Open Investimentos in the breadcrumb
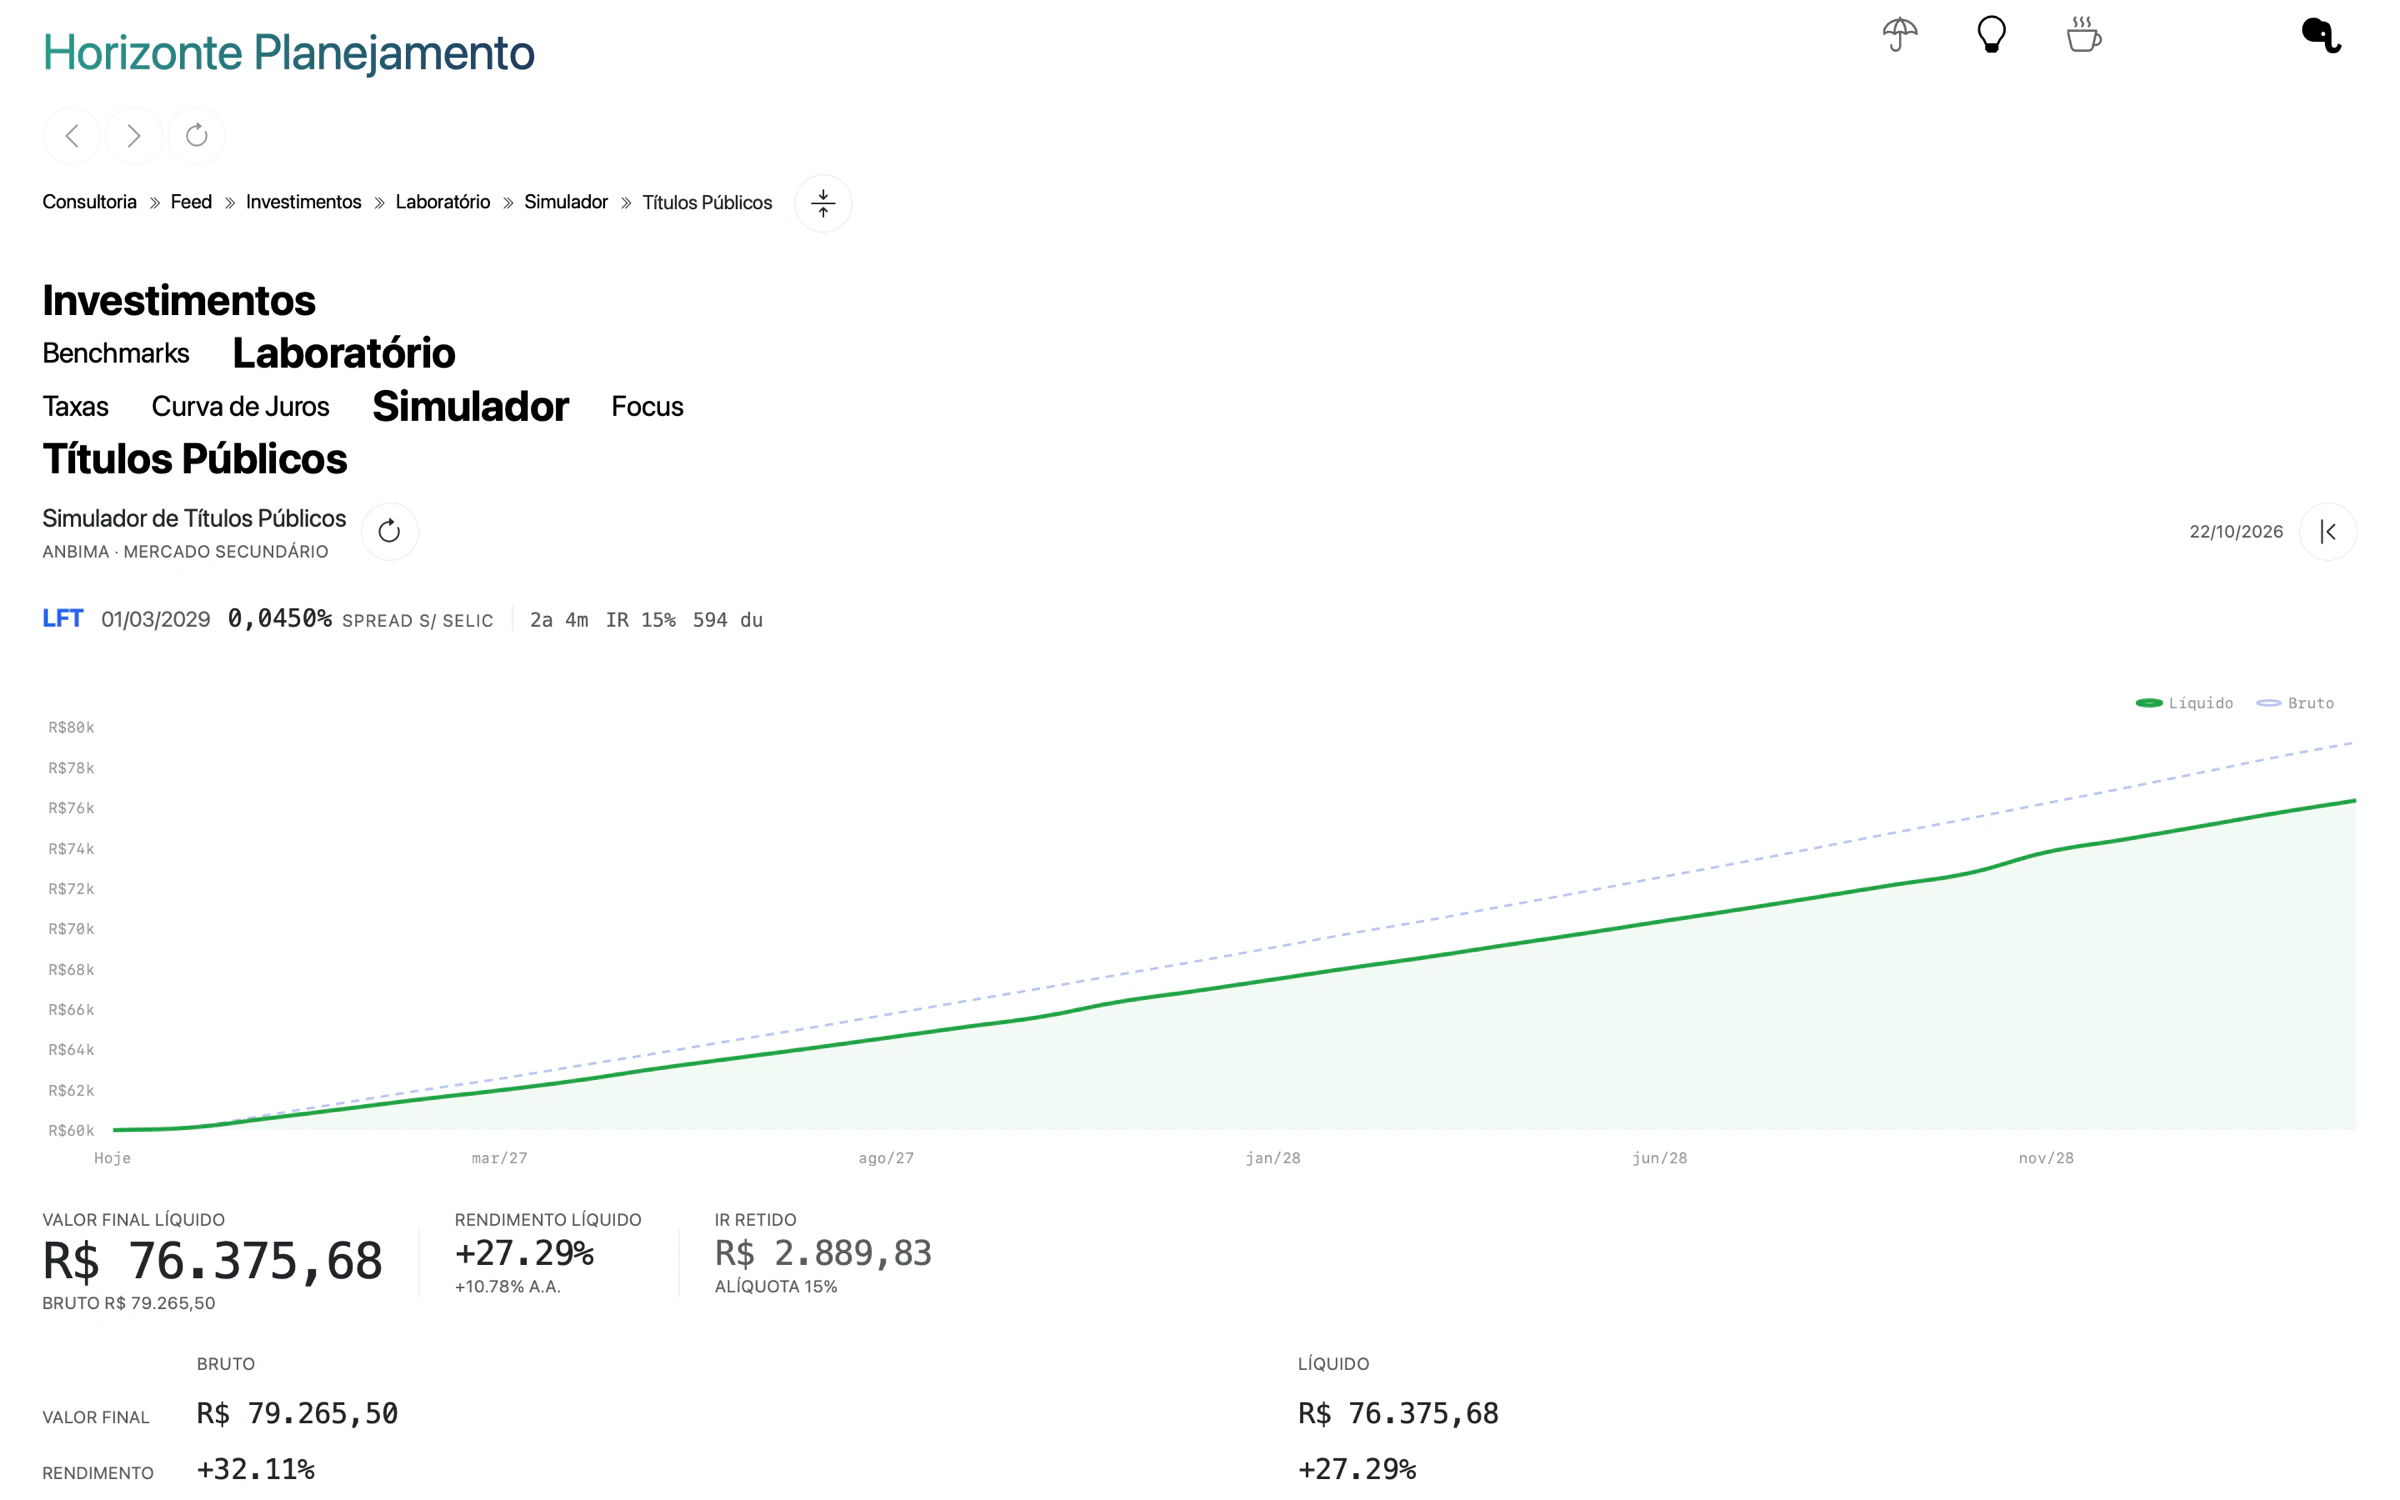Viewport: 2400px width, 1500px height. click(x=304, y=202)
